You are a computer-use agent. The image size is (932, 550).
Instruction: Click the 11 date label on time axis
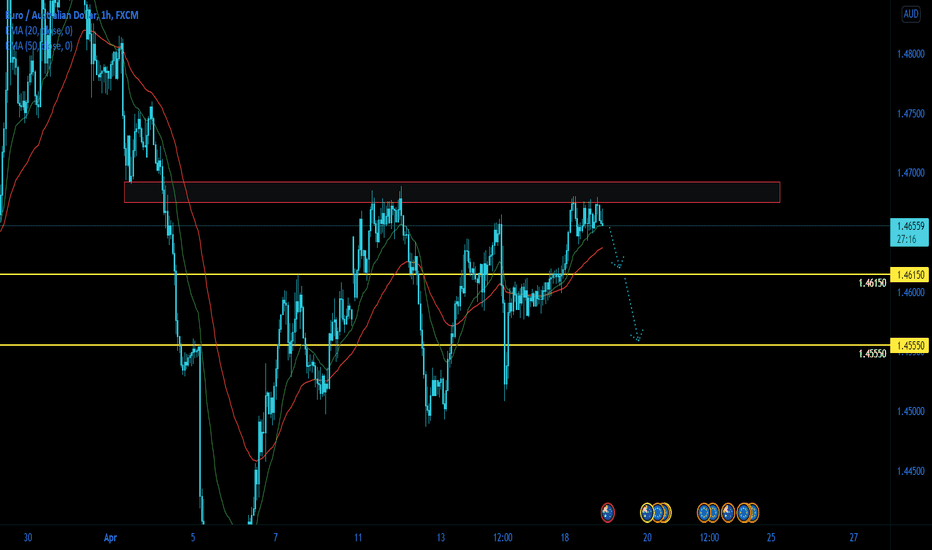tap(358, 538)
